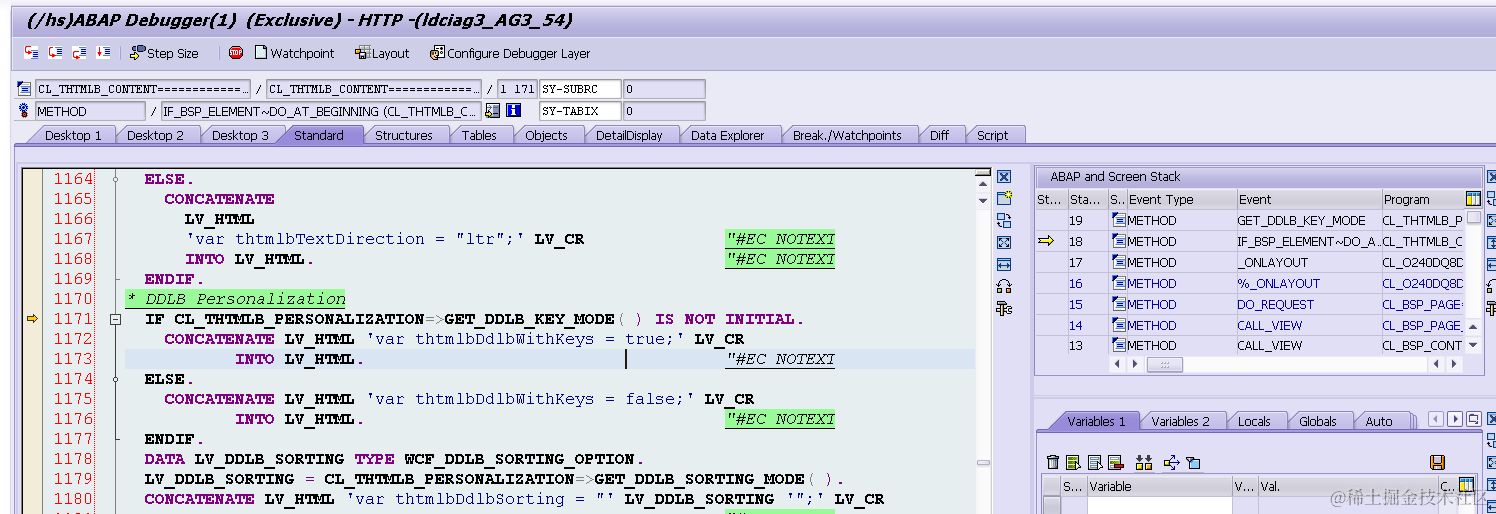The height and width of the screenshot is (514, 1496).
Task: Click navigate-to-source icon next to method name field
Action: click(492, 111)
